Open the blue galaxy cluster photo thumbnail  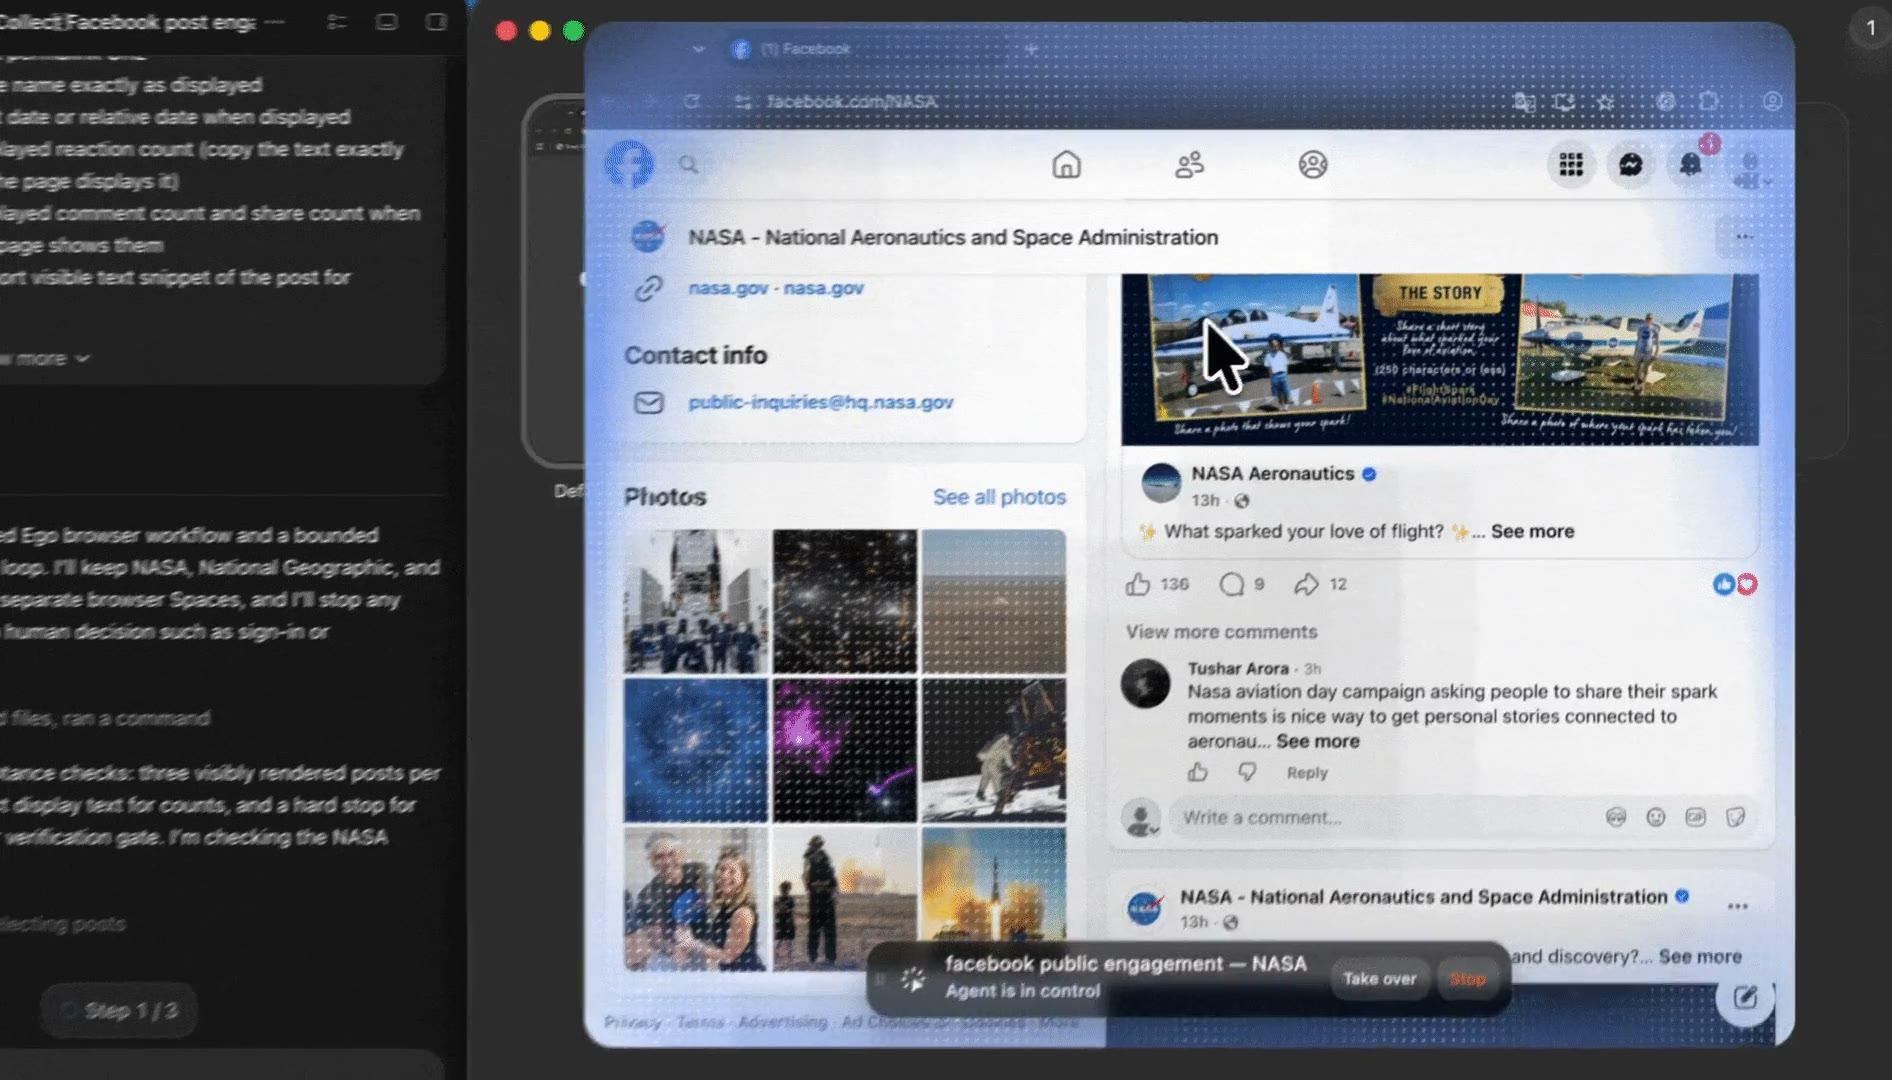(696, 750)
